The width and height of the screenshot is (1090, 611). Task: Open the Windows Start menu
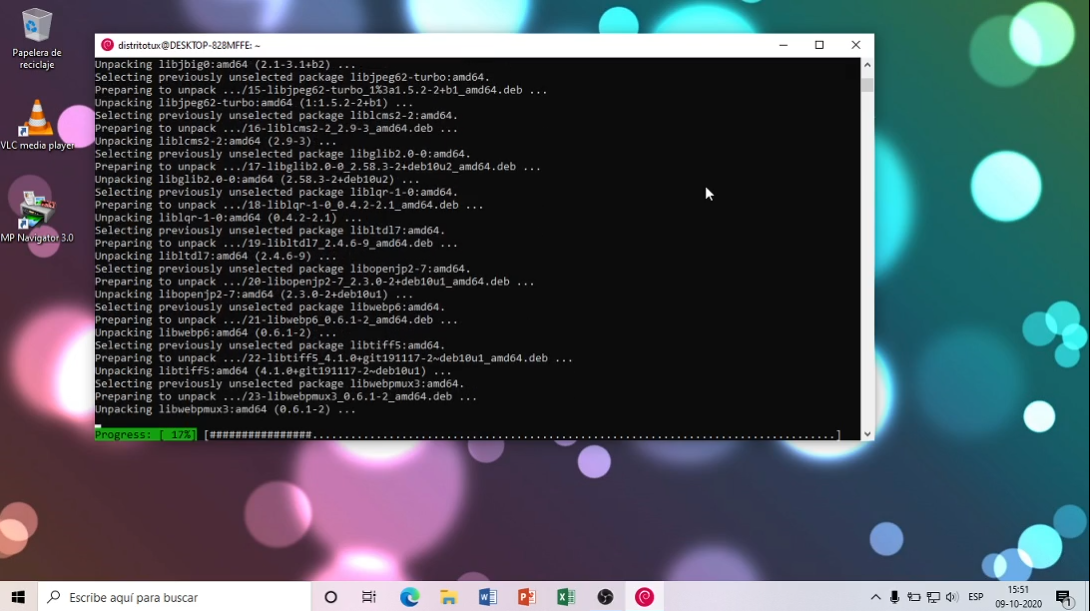[x=17, y=597]
